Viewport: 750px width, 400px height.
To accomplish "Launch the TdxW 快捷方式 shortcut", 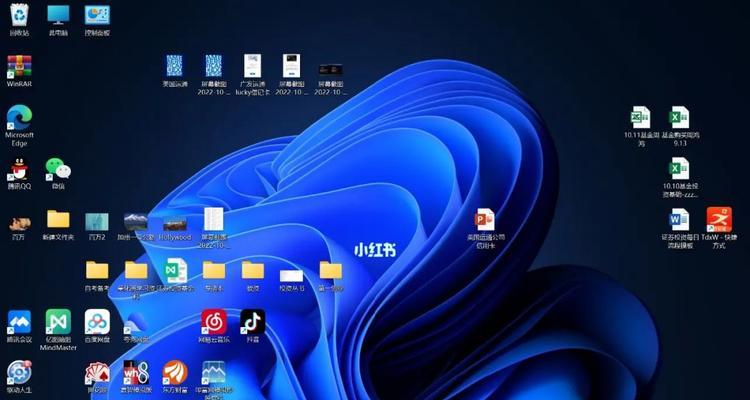I will [719, 220].
